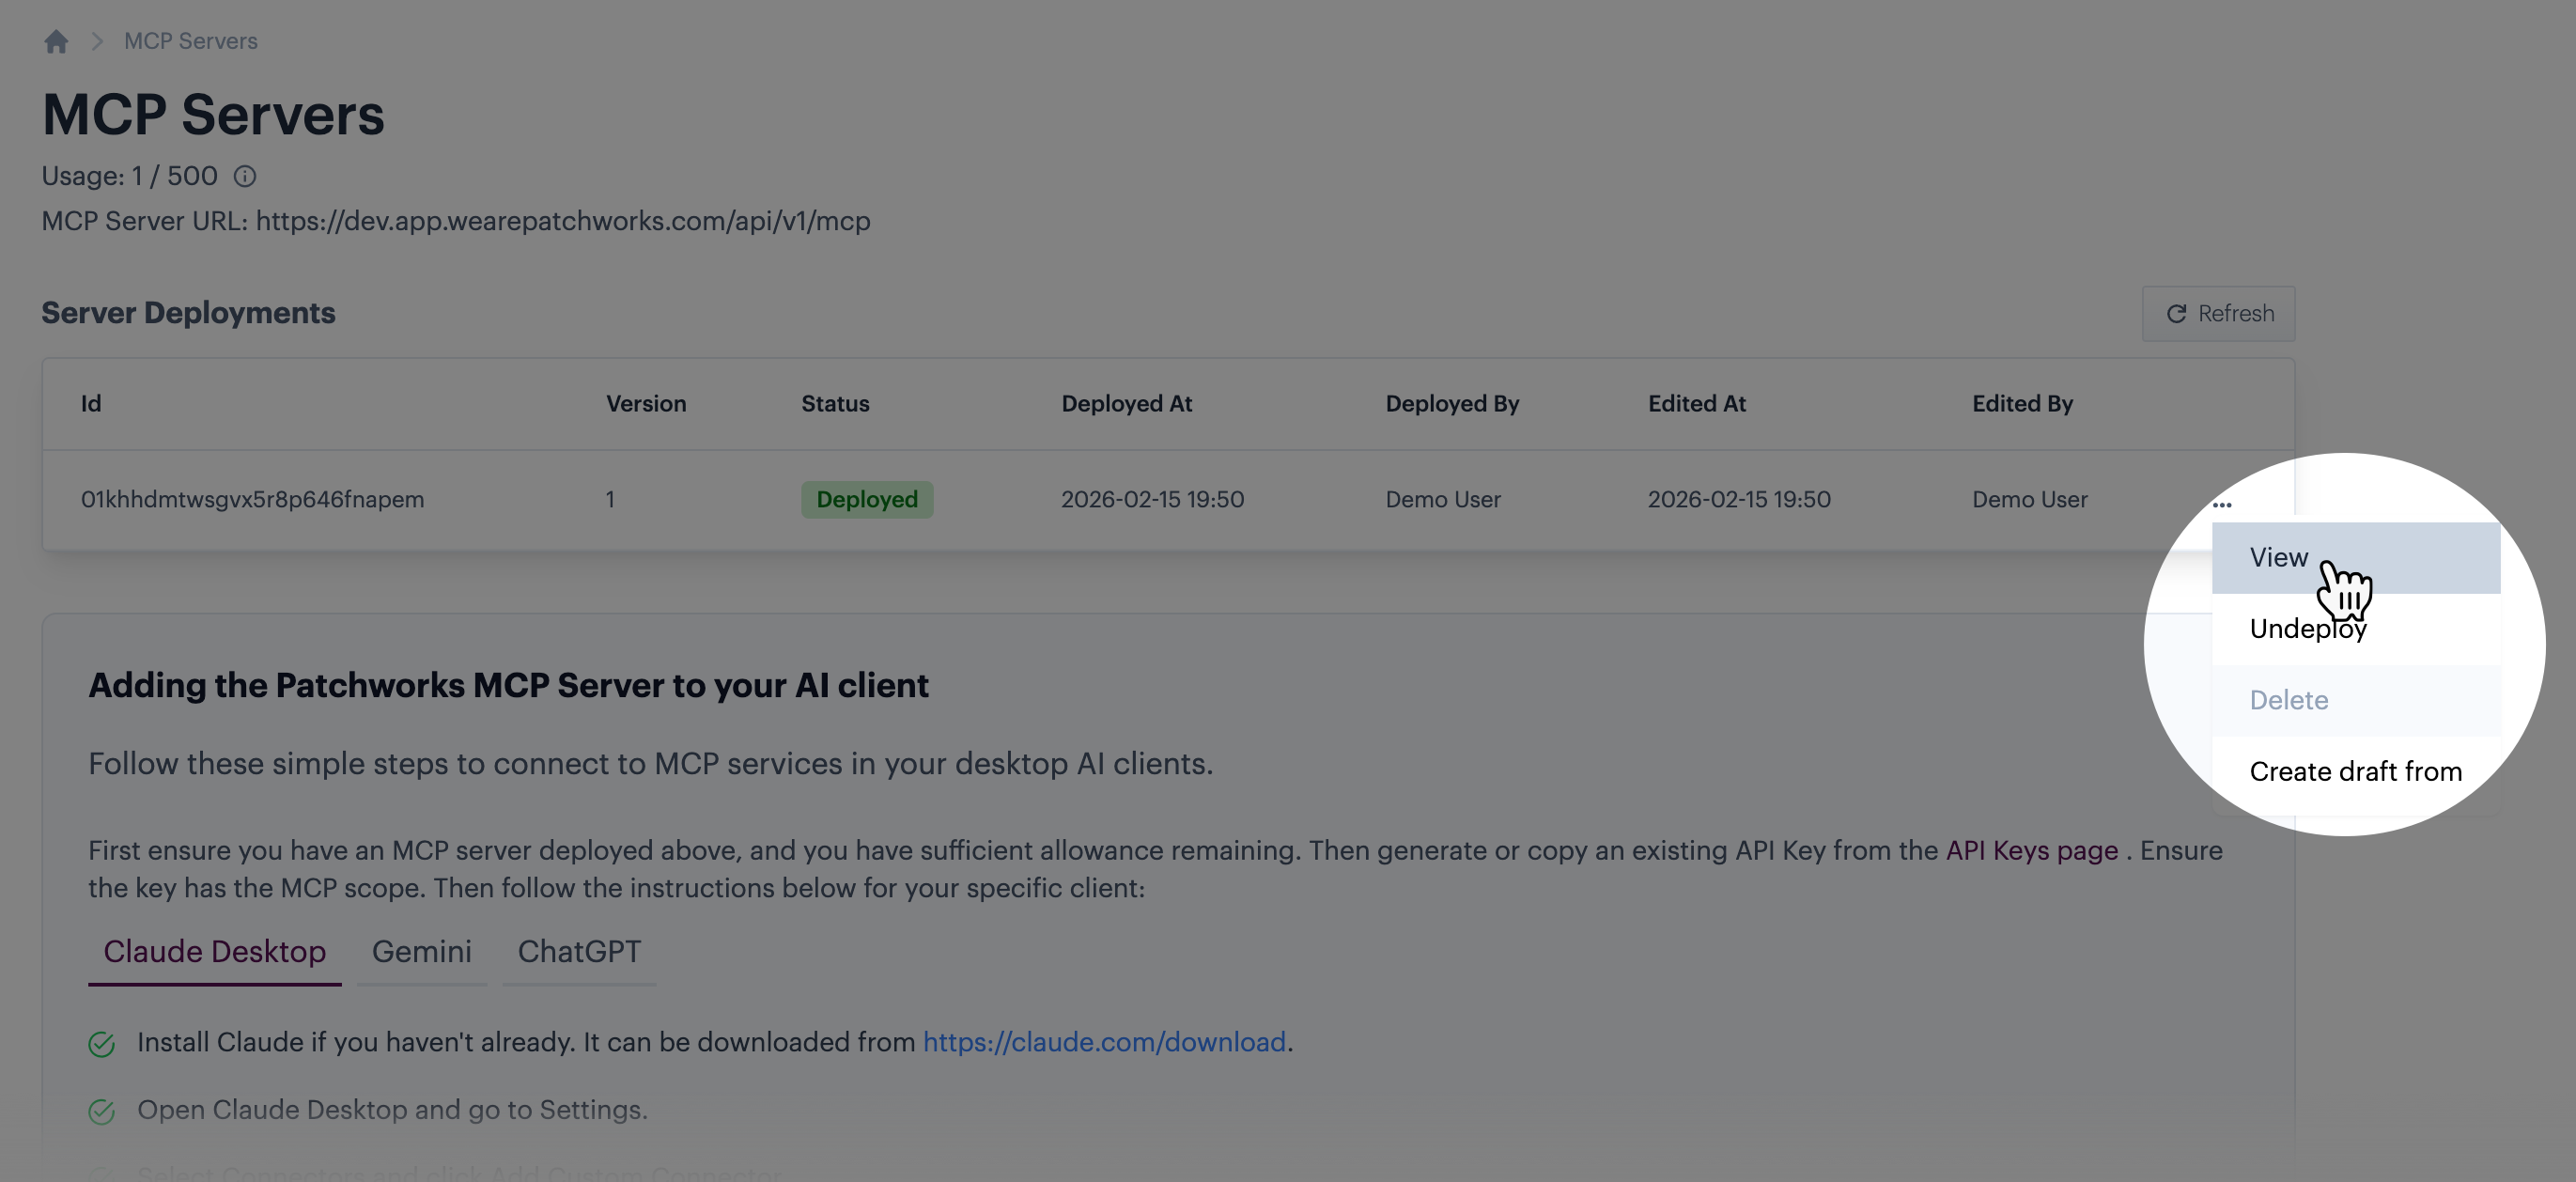
Task: Choose Create draft from option
Action: [x=2355, y=771]
